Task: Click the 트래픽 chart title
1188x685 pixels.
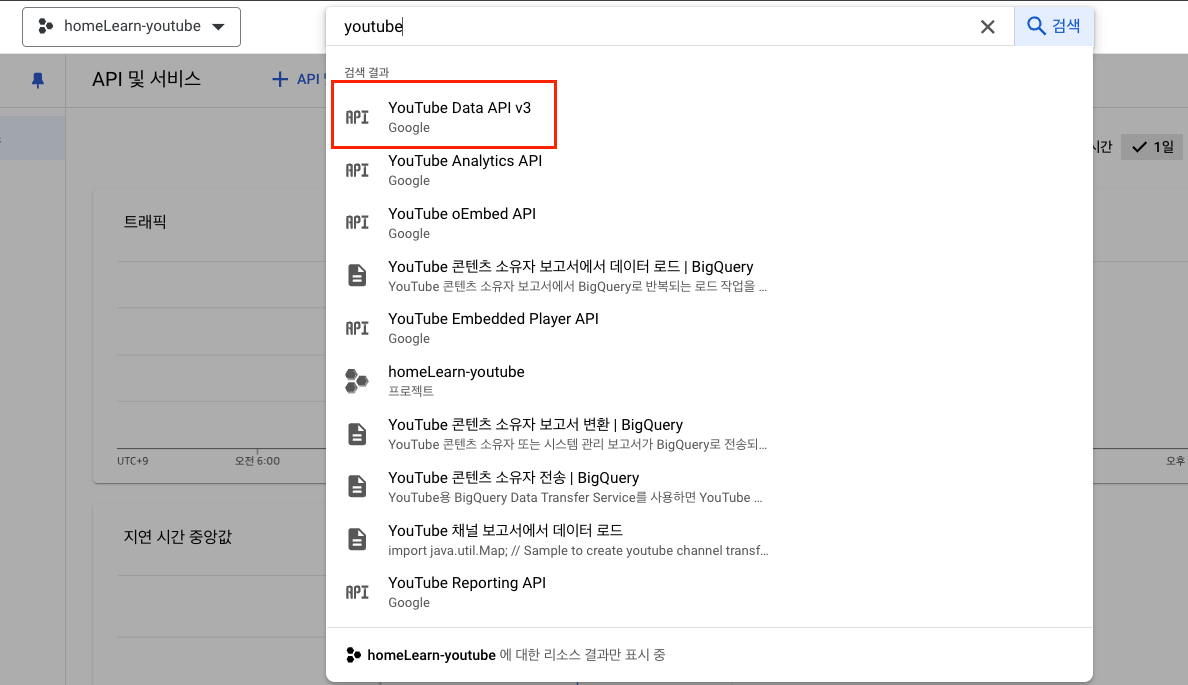Action: (x=145, y=222)
